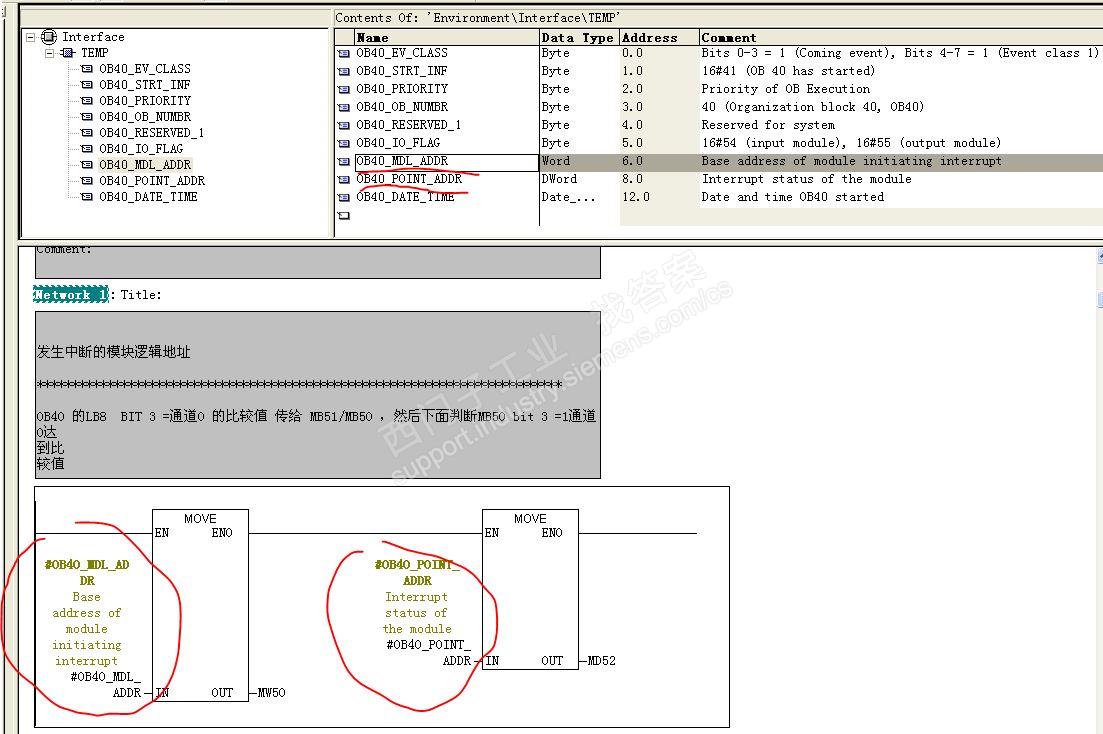Click the Comment column header
The image size is (1103, 734).
tap(901, 38)
